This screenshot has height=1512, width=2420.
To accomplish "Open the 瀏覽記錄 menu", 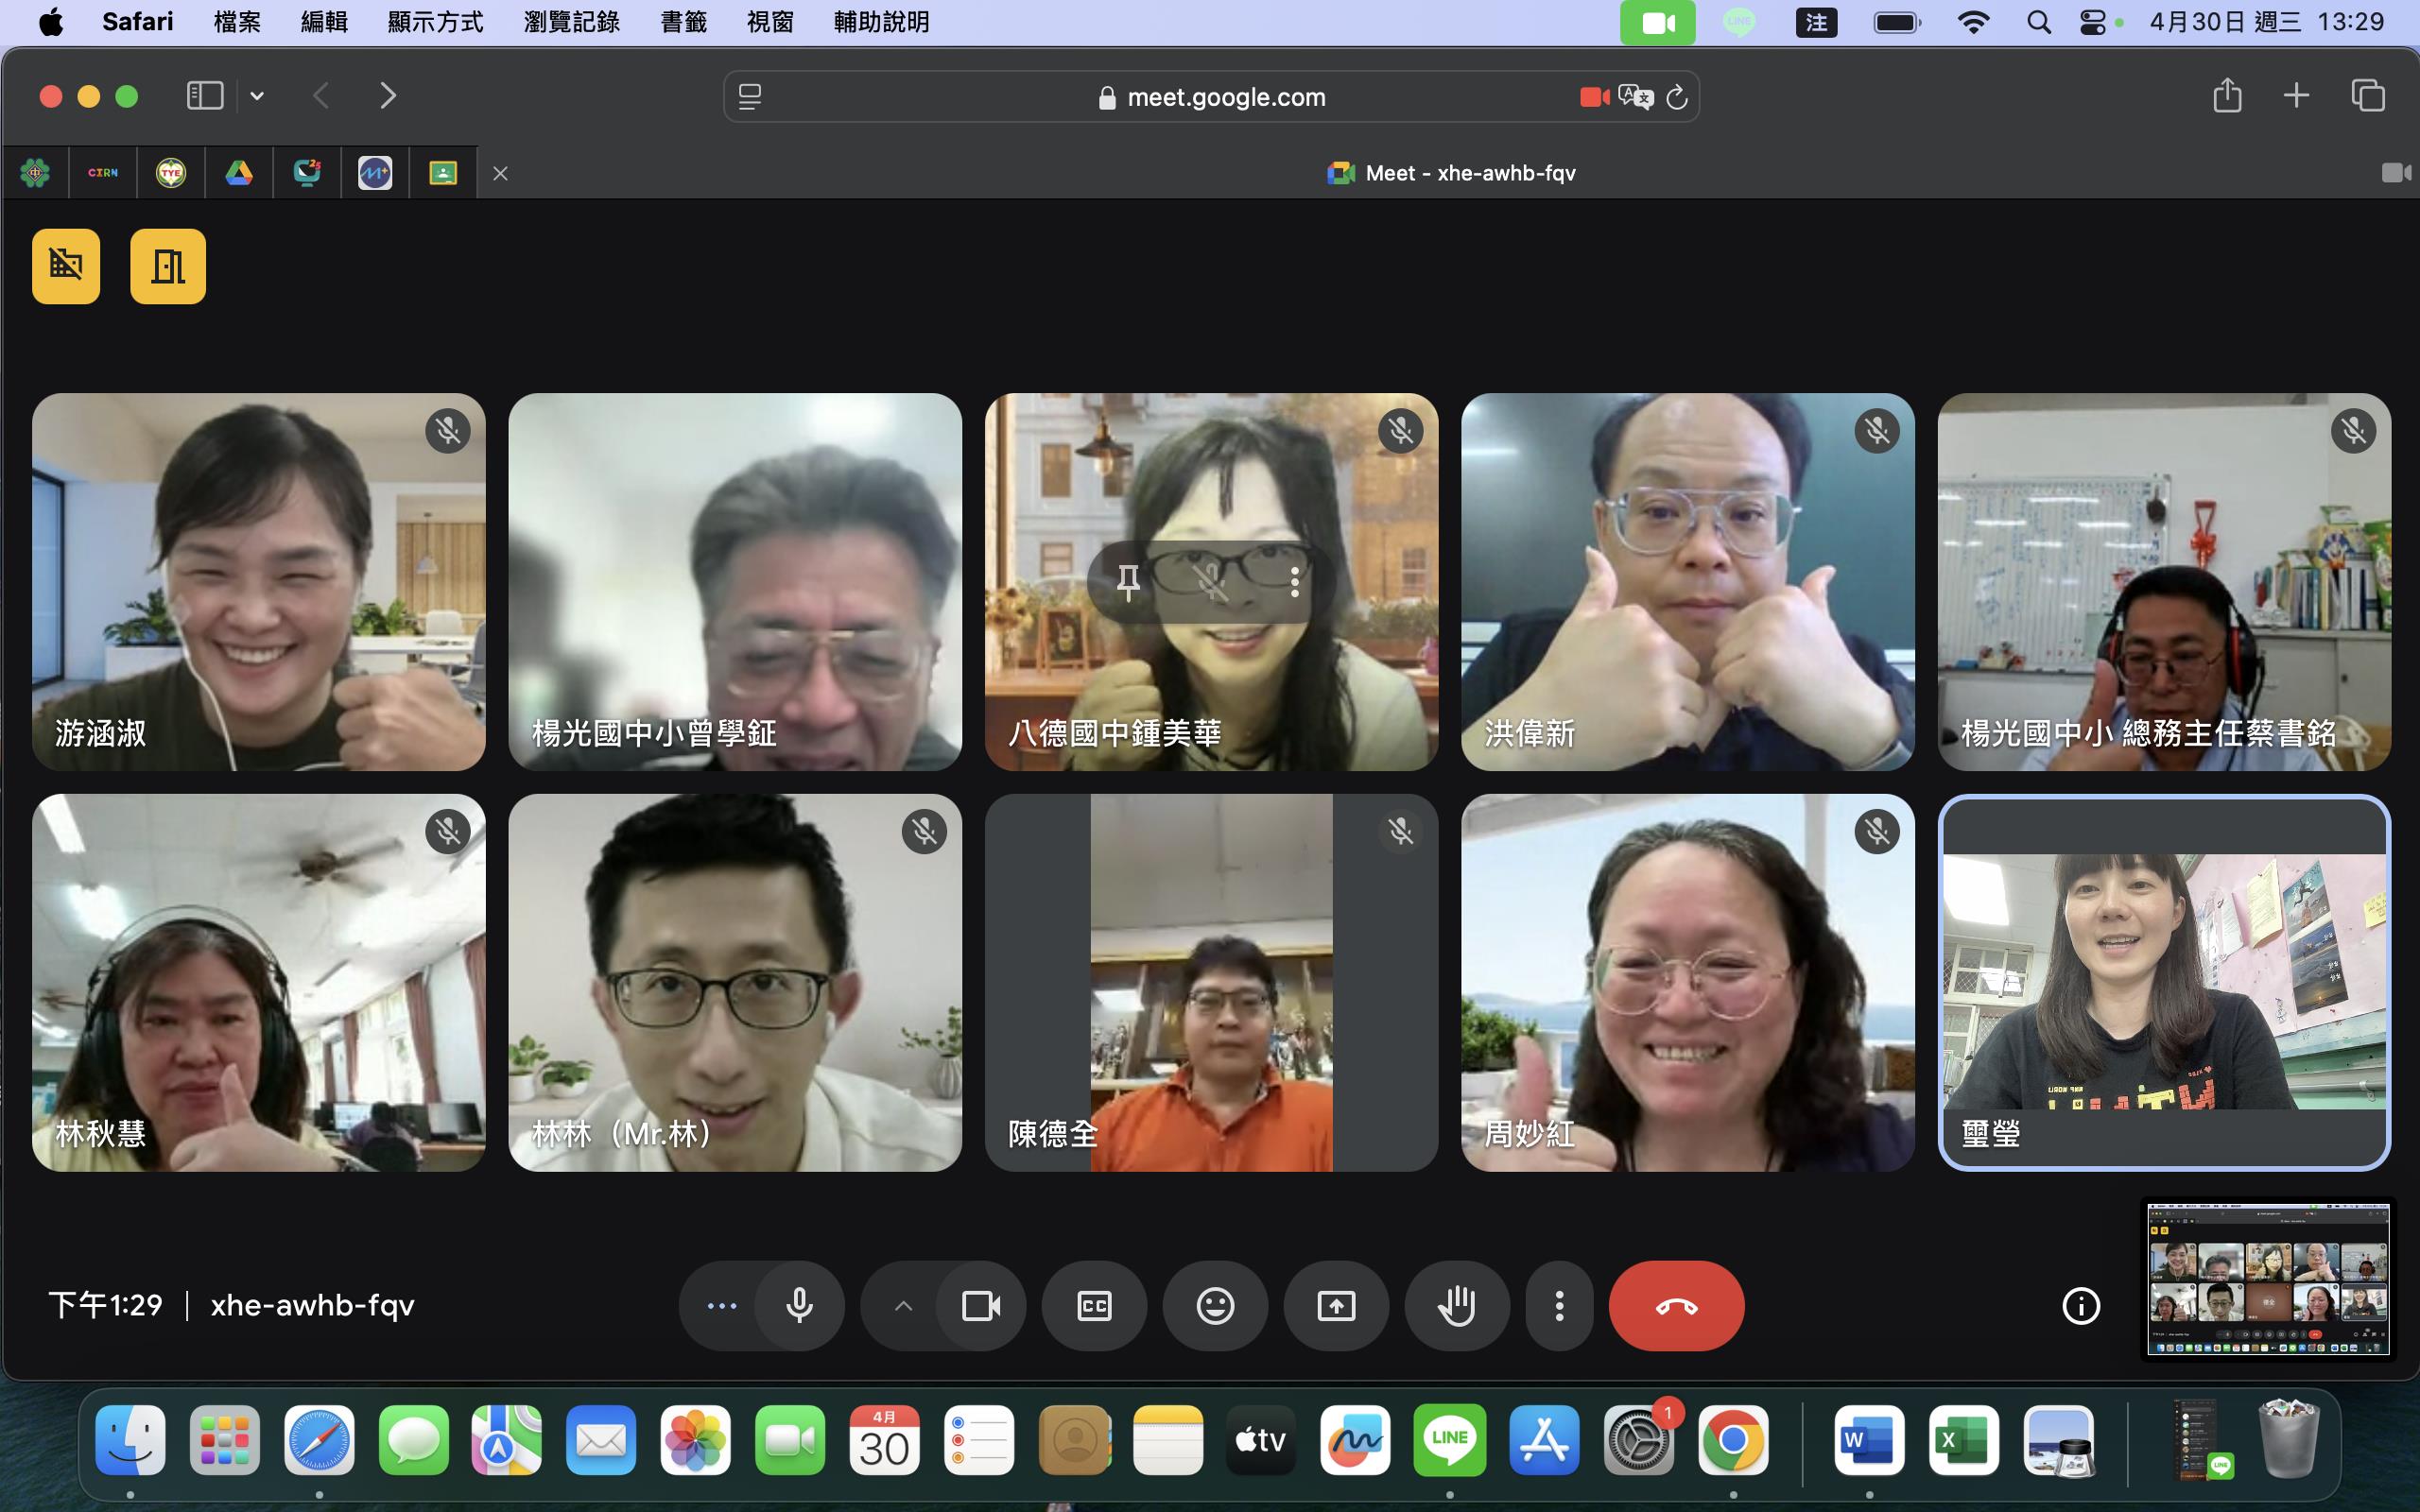I will 571,22.
